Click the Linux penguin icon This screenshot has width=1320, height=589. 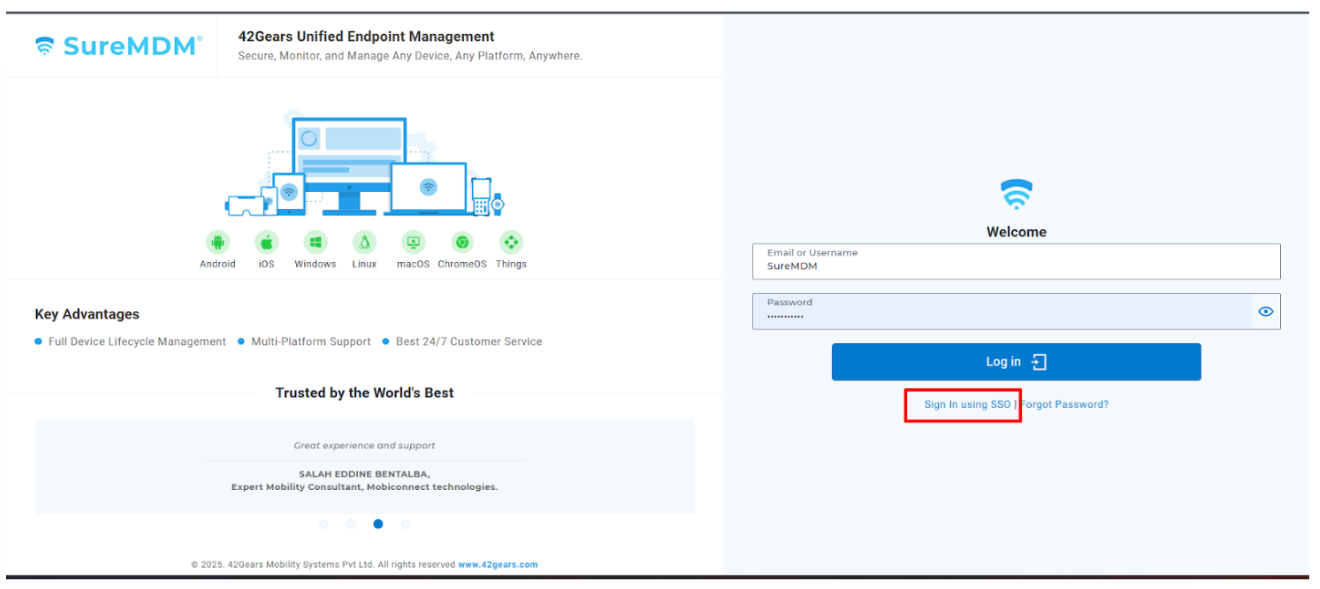(x=364, y=242)
